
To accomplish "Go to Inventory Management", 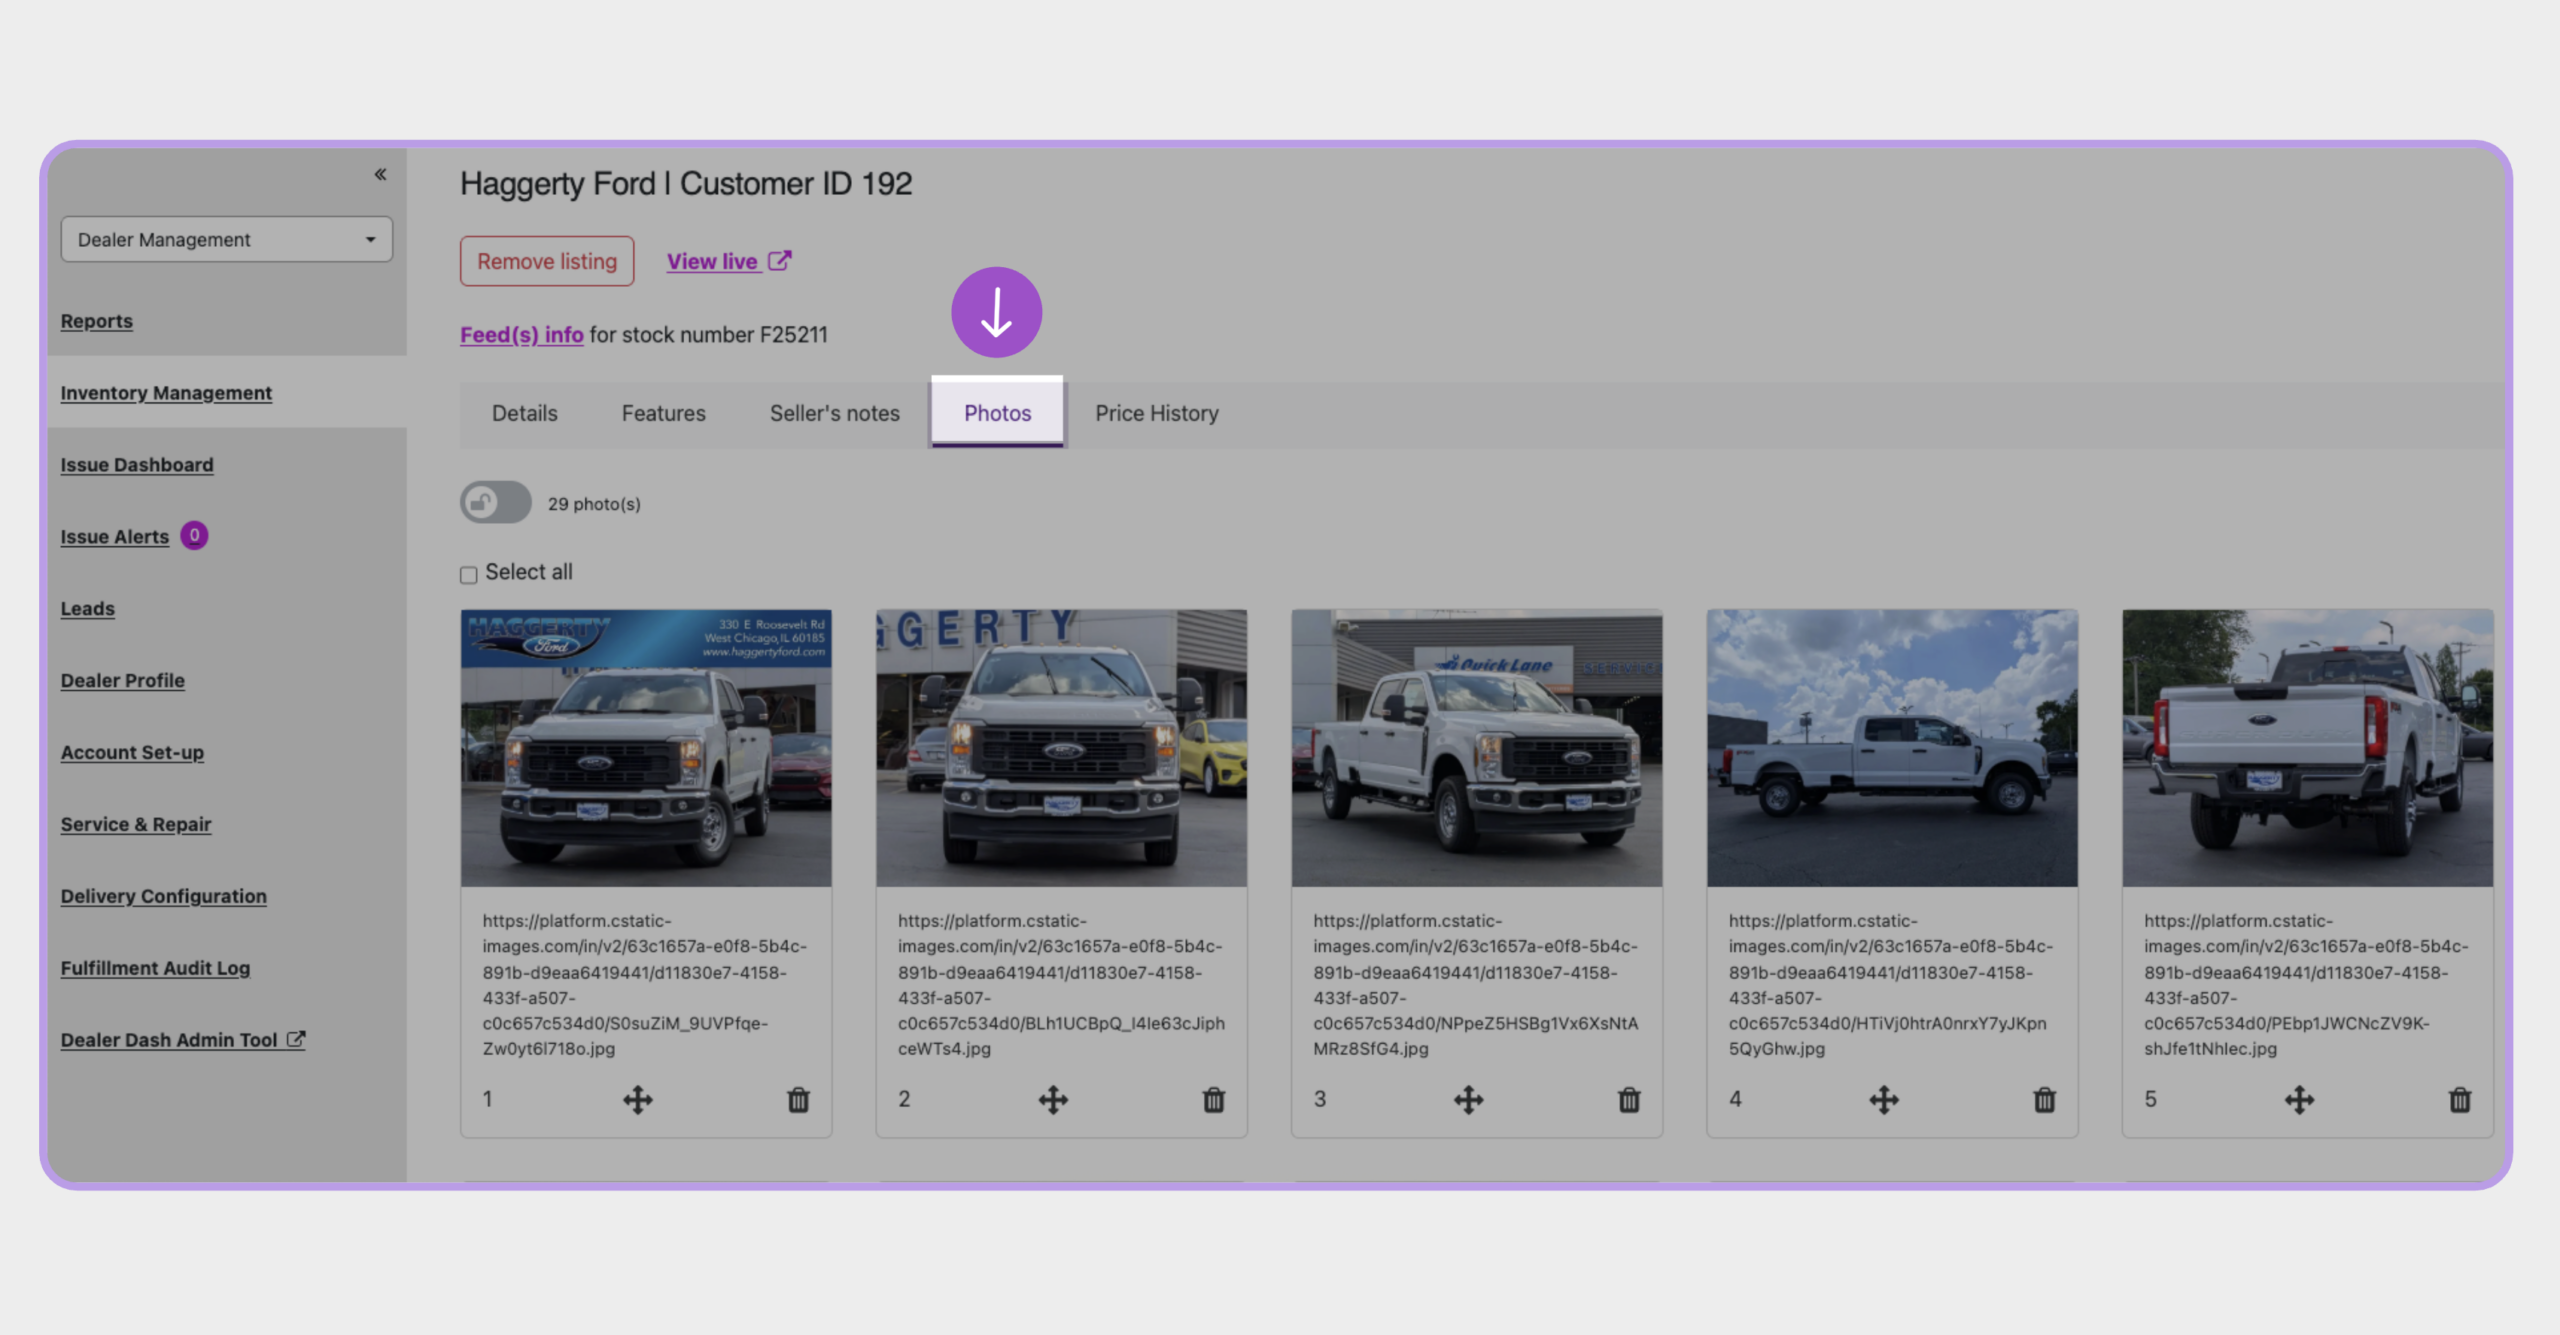I will click(166, 393).
